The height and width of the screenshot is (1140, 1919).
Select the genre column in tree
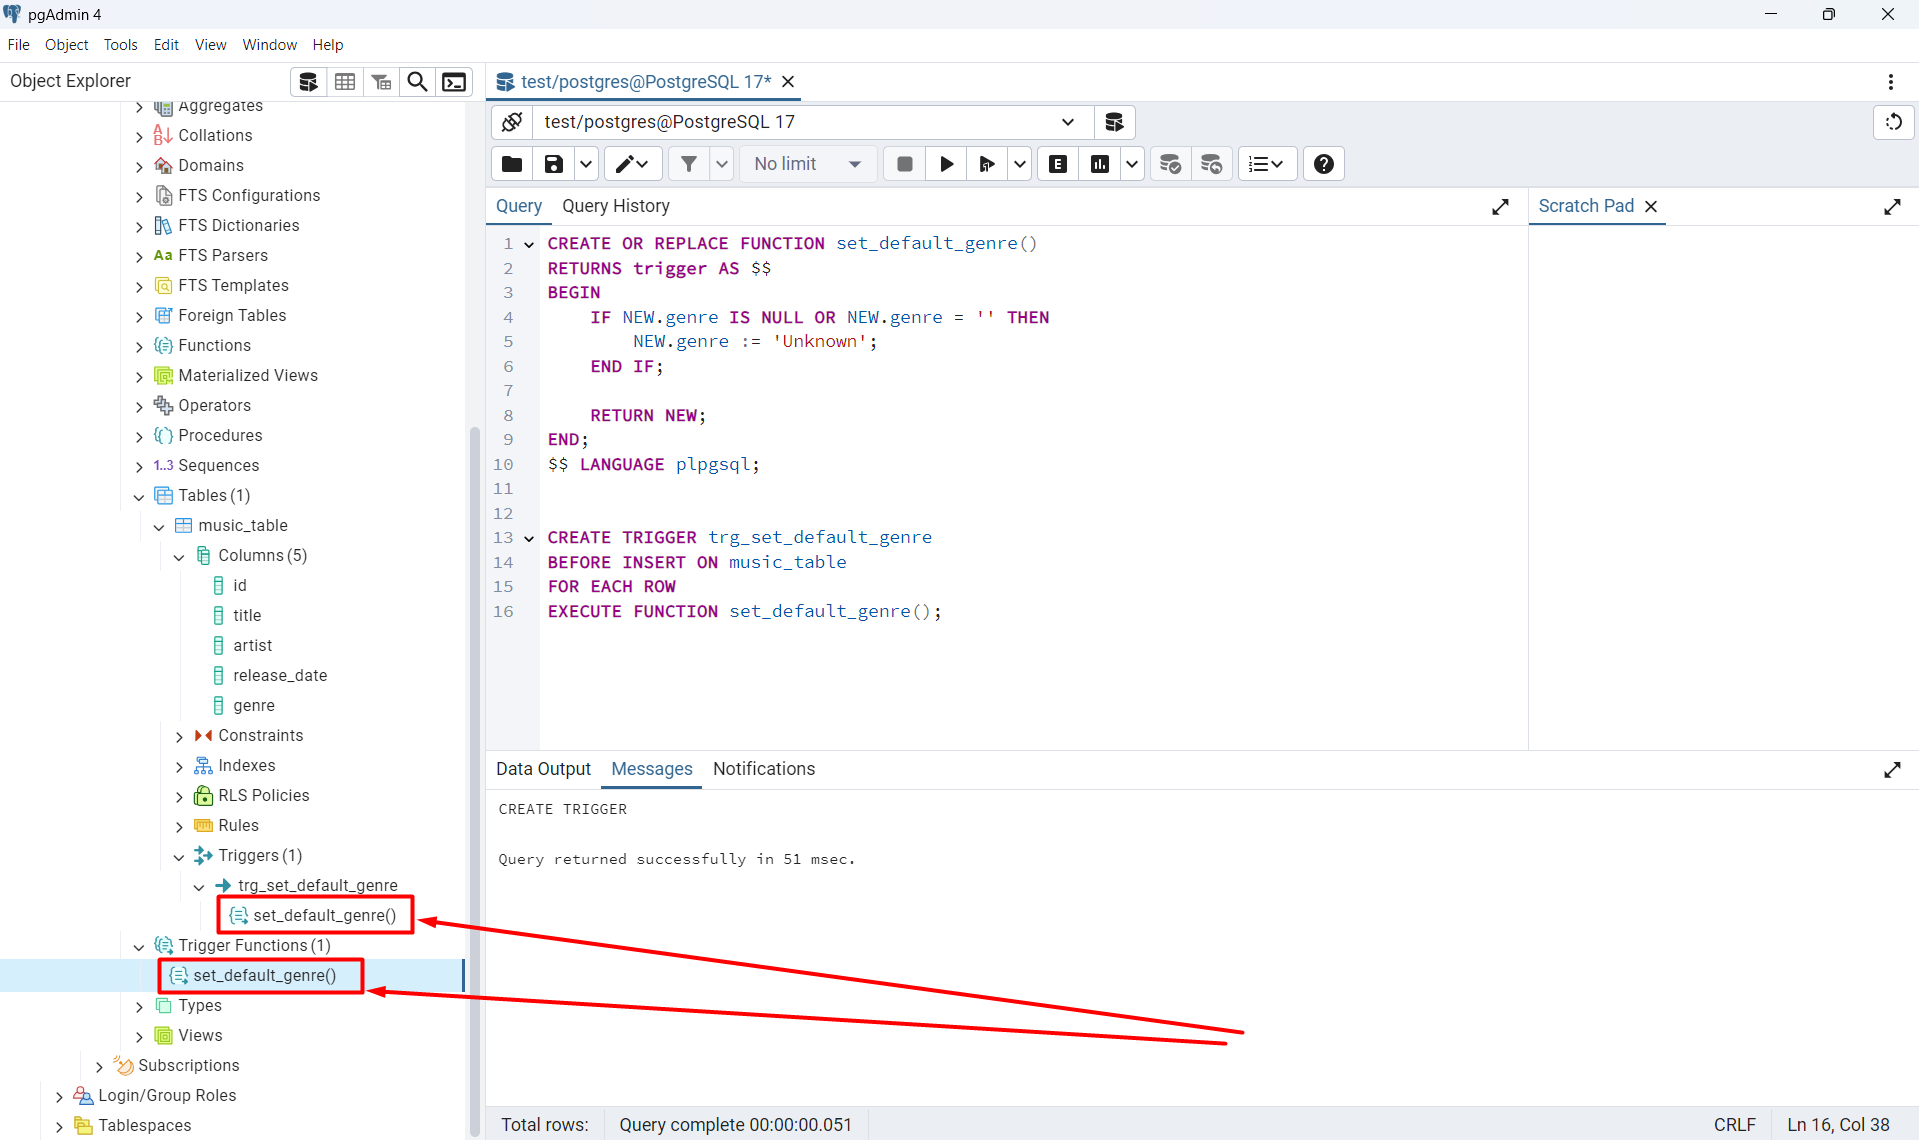coord(254,706)
